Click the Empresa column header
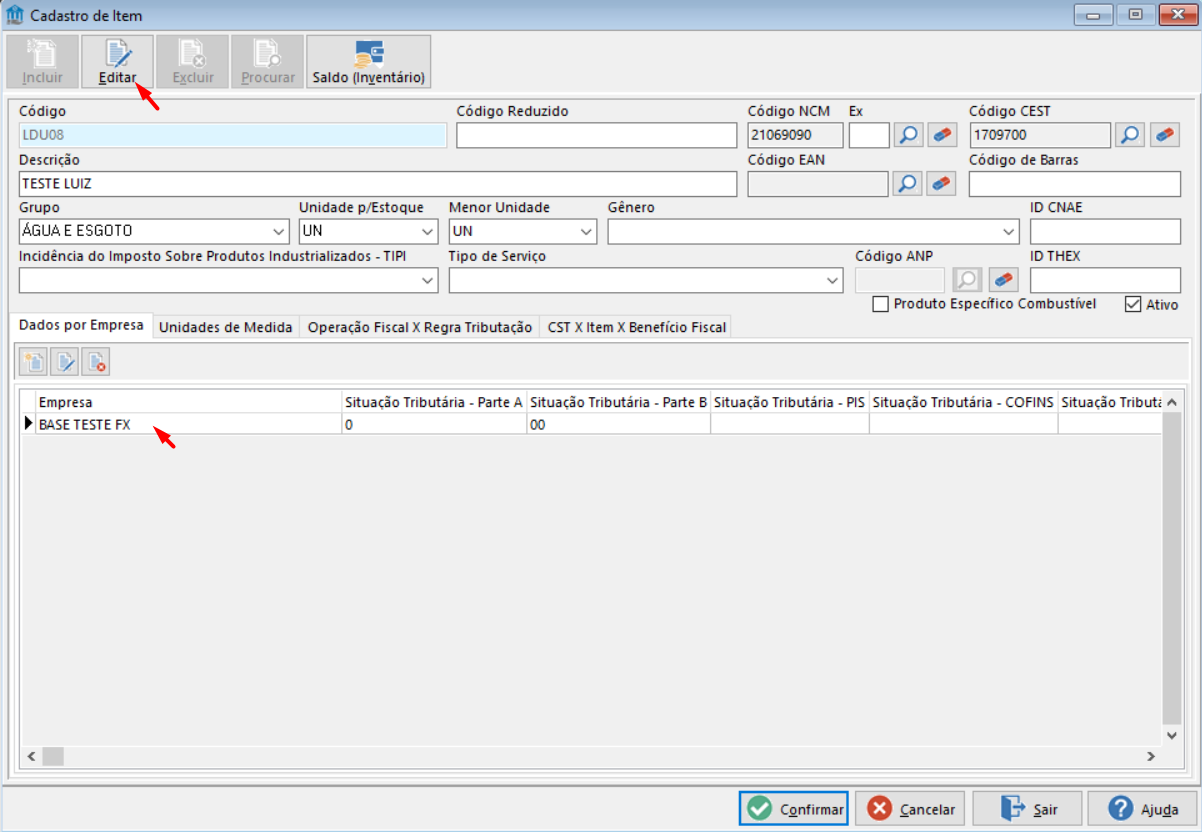1202x832 pixels. coord(188,402)
